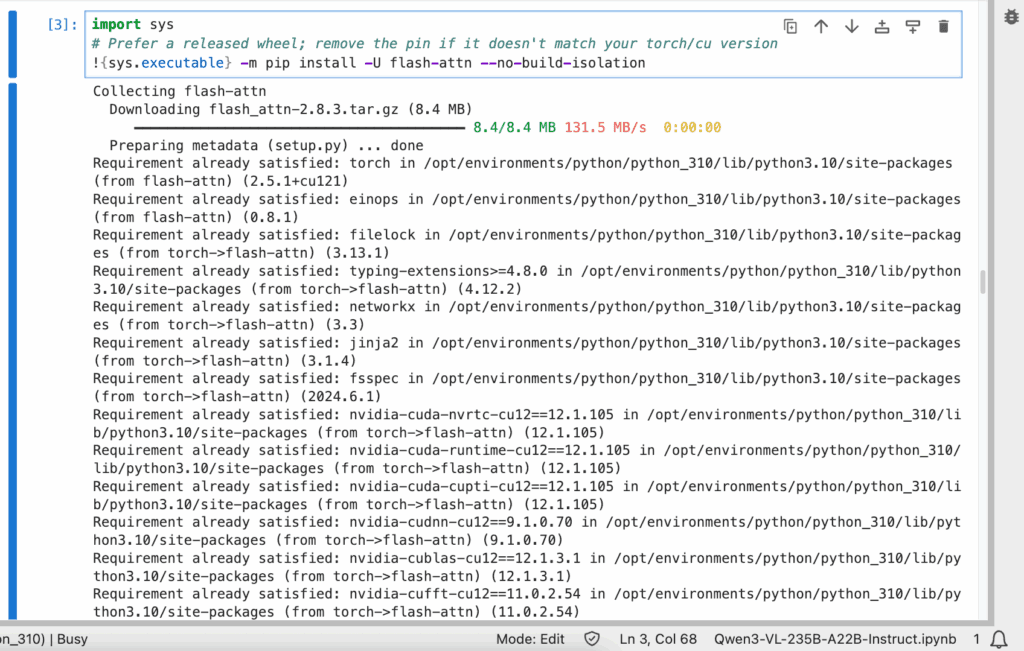Click the Qwen3-VL-235B-A22B-Instruct.ipynb status label
The width and height of the screenshot is (1024, 651).
pyautogui.click(x=835, y=639)
